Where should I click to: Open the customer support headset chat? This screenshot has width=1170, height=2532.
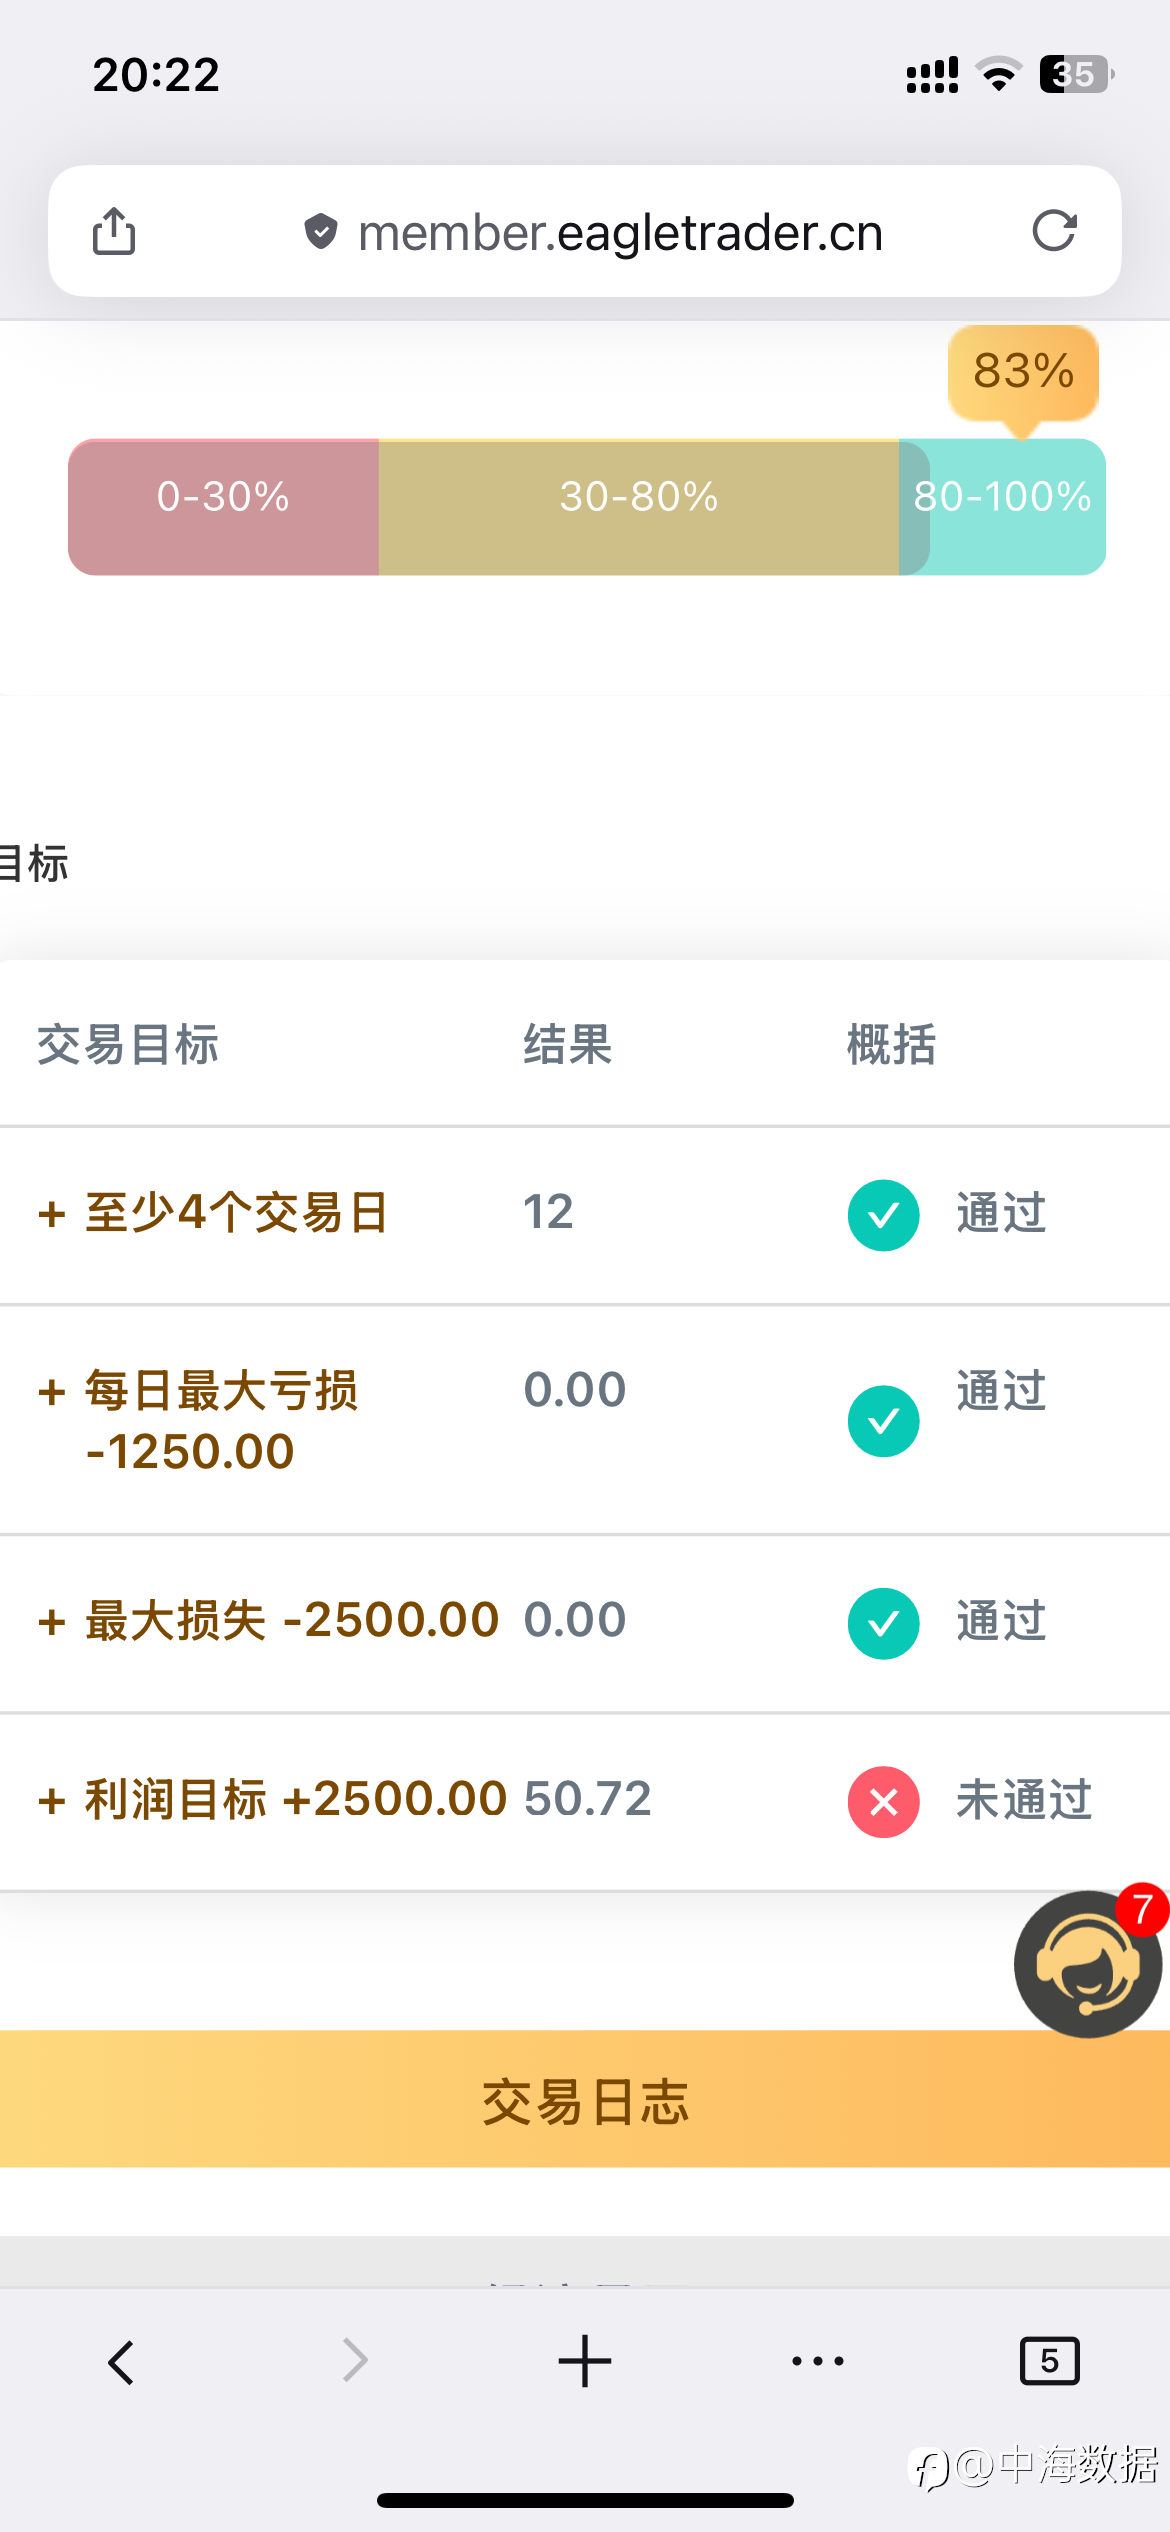[x=1087, y=1964]
